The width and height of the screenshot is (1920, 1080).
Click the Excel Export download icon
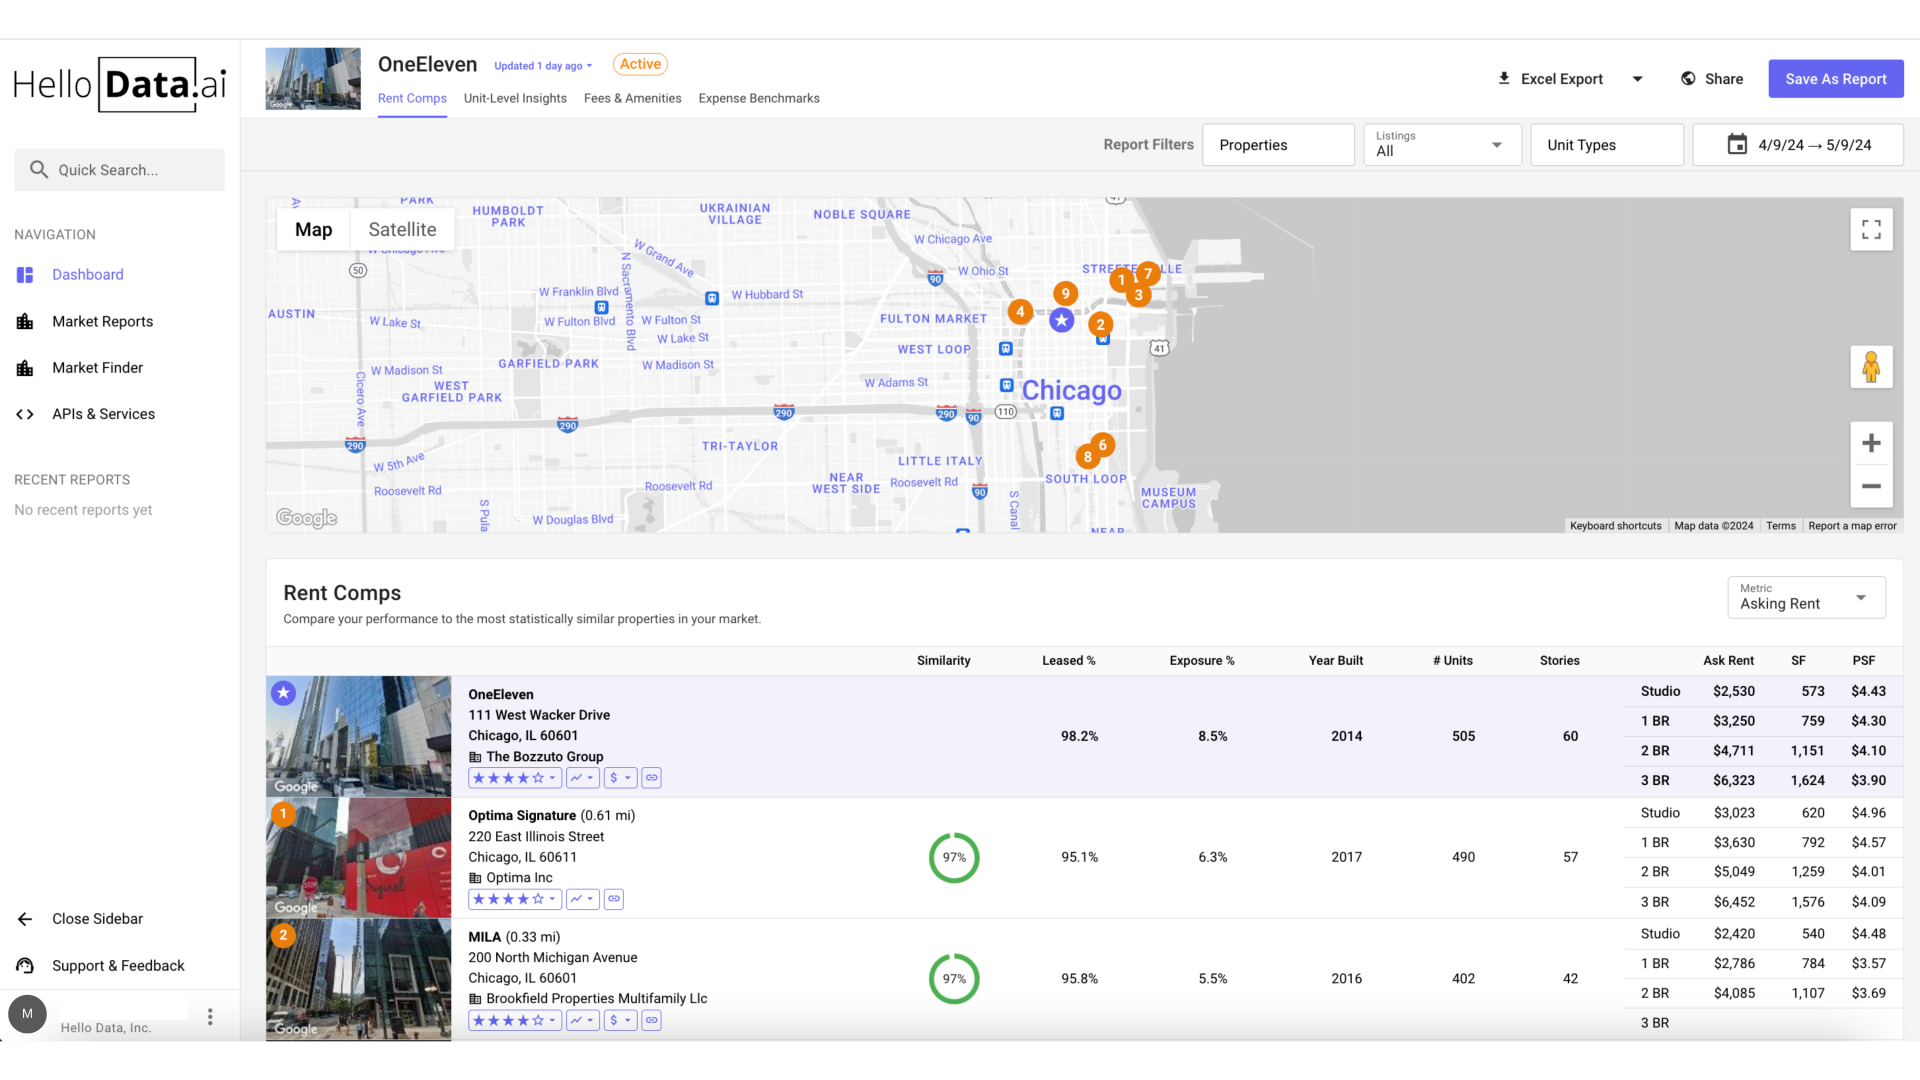point(1504,79)
